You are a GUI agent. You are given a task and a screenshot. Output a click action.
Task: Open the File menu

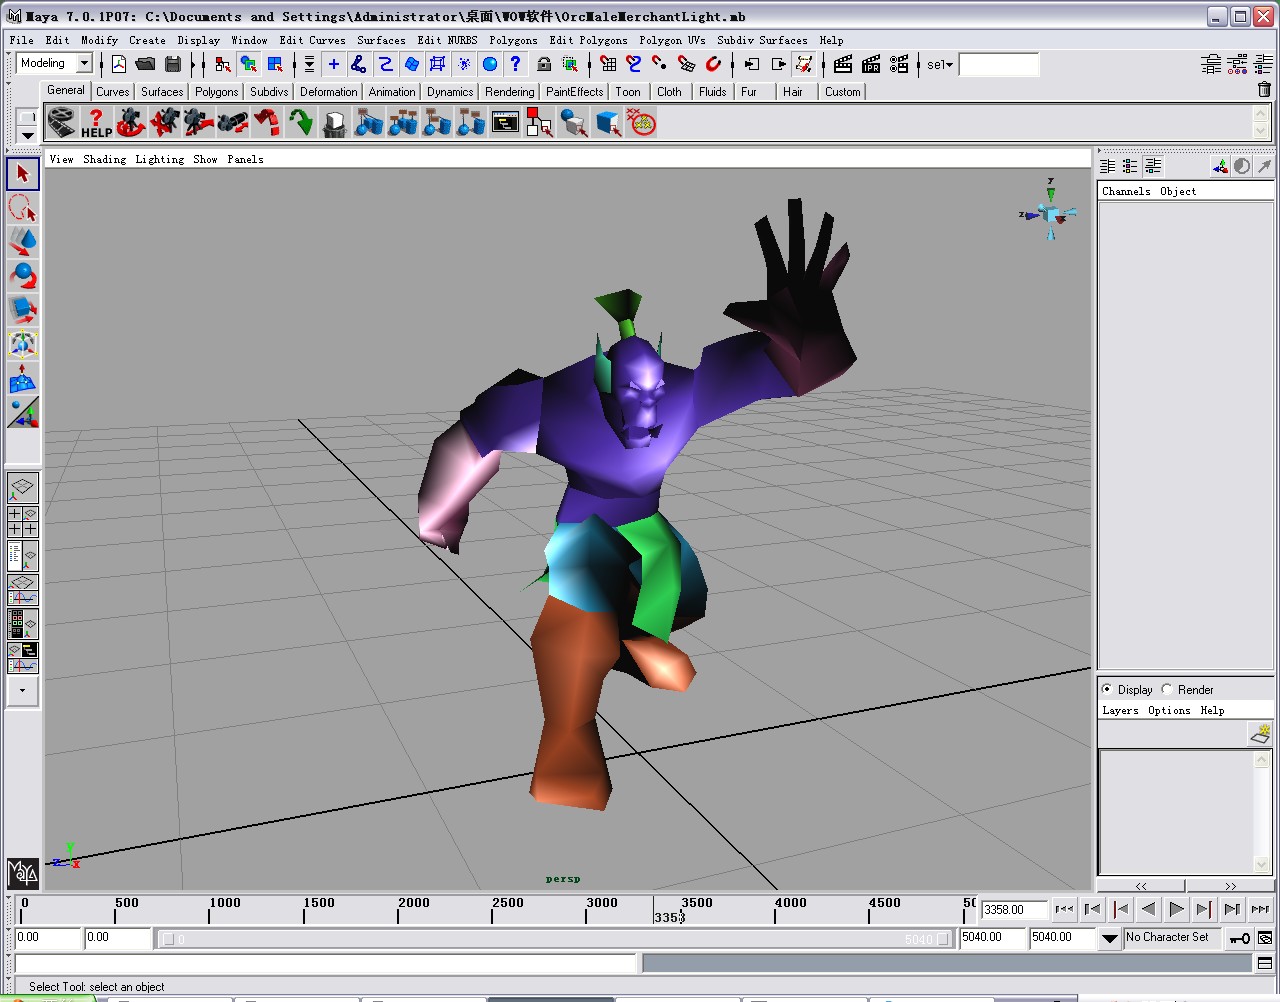22,40
